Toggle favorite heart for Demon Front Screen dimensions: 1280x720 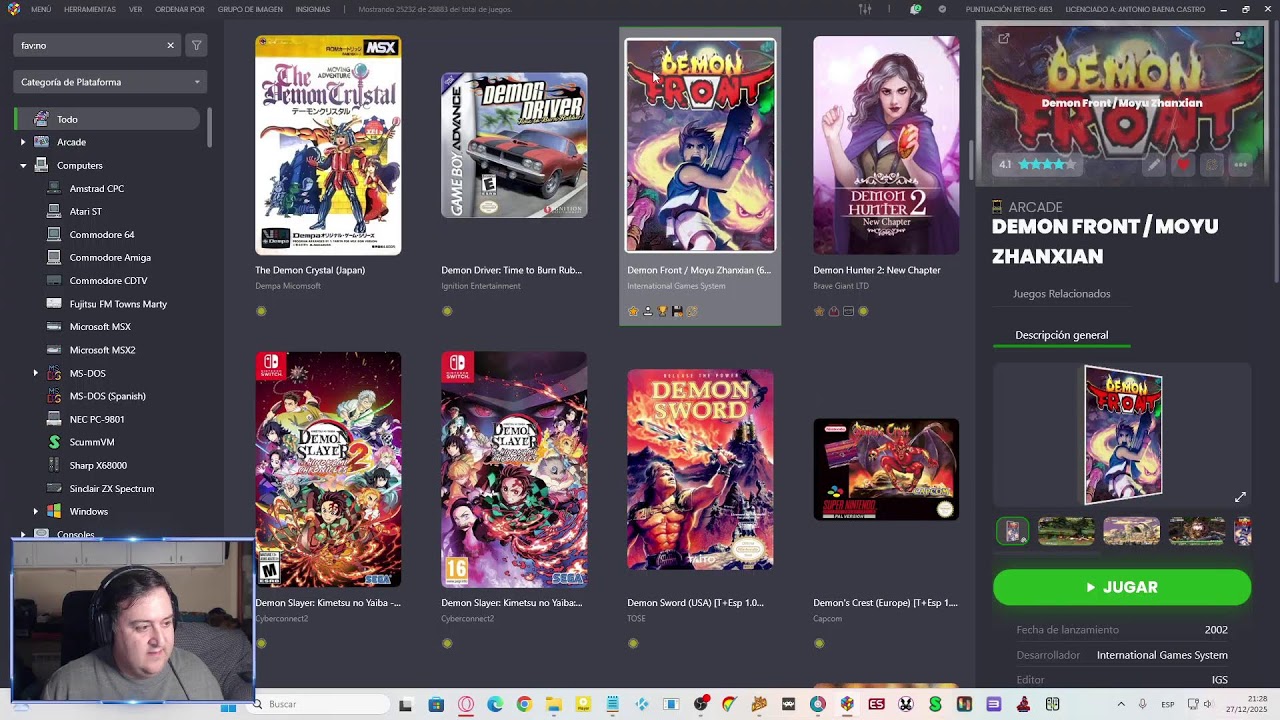pos(1183,165)
